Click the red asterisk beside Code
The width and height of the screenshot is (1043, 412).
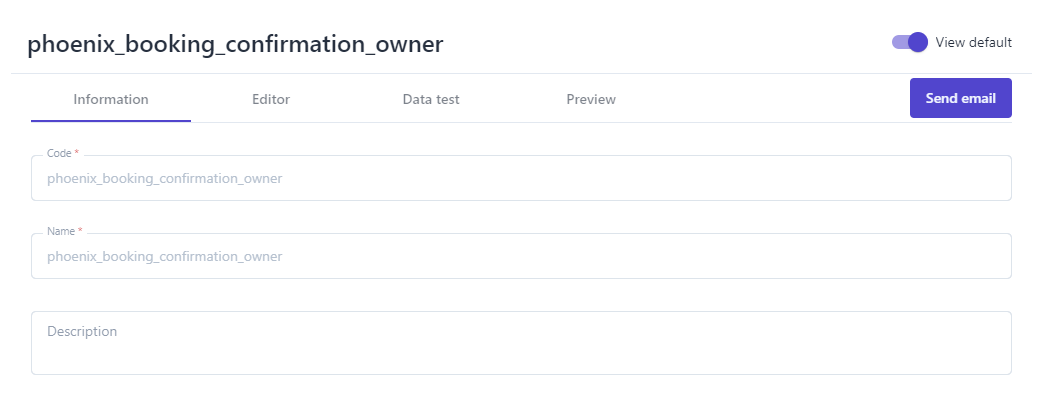[77, 153]
